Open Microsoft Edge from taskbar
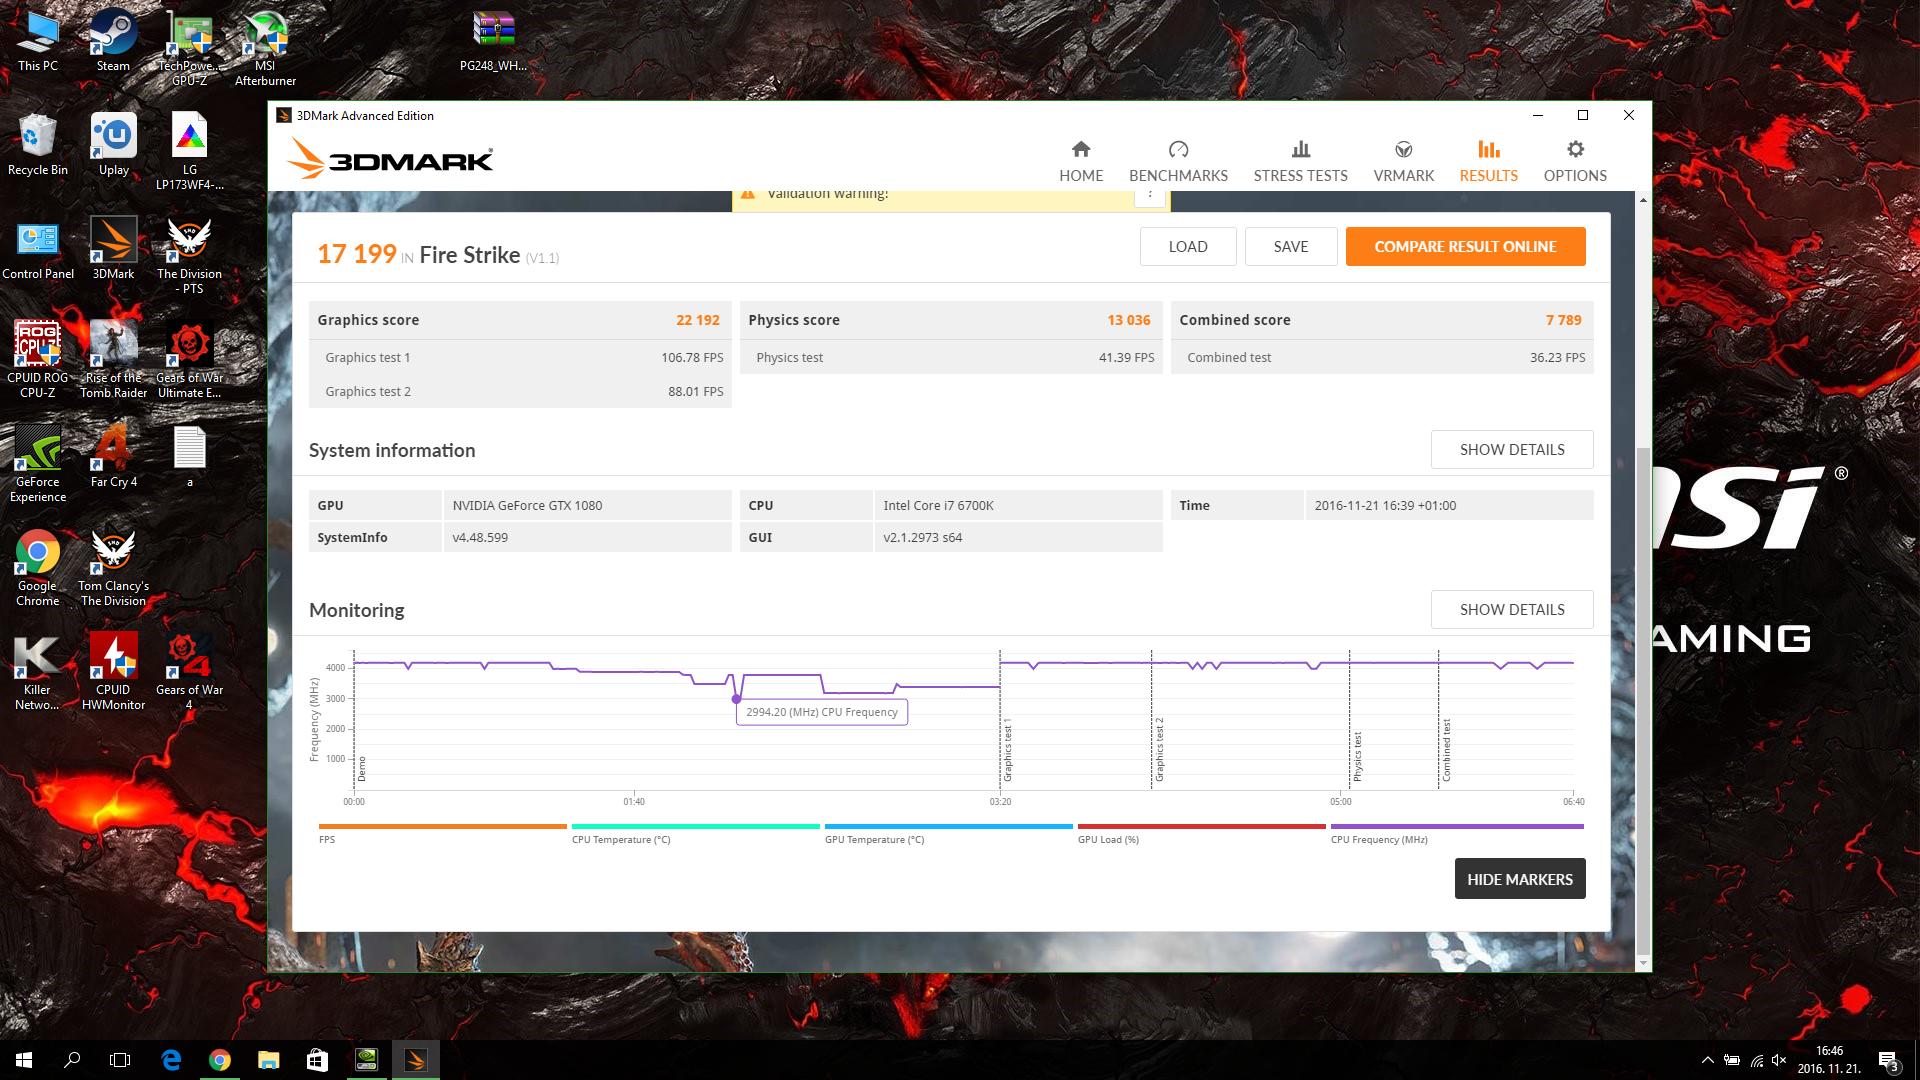 tap(171, 1060)
